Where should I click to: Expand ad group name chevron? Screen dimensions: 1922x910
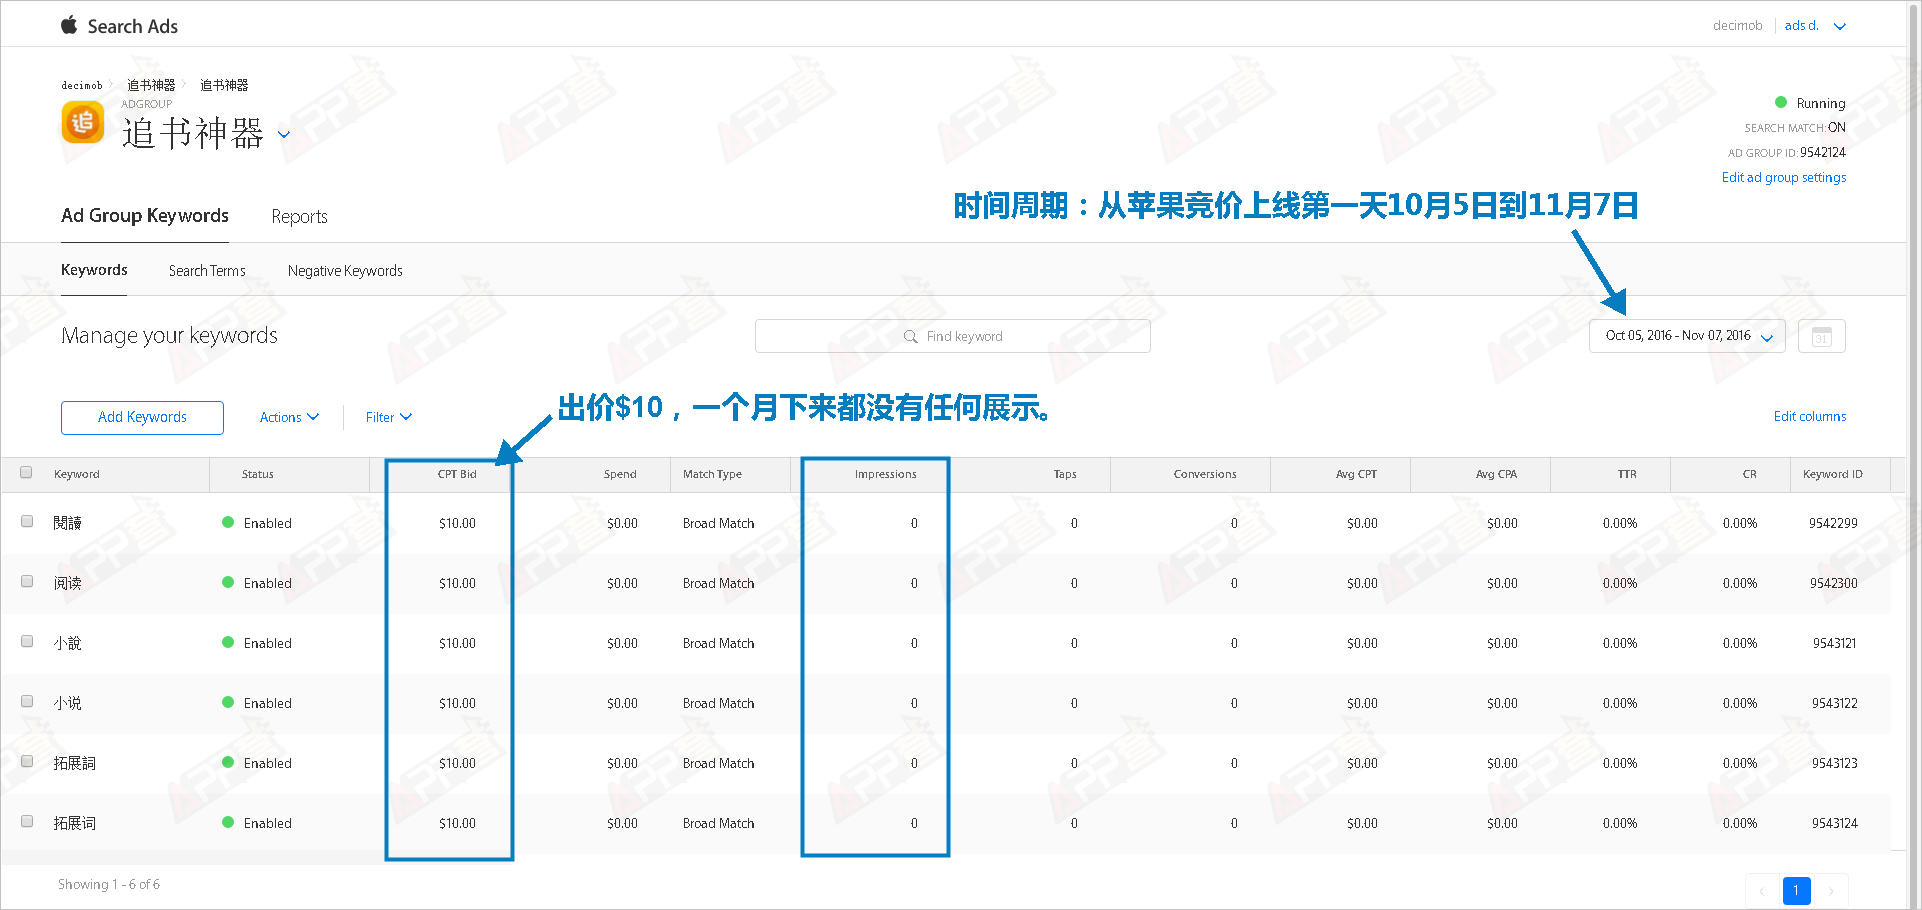pyautogui.click(x=284, y=135)
